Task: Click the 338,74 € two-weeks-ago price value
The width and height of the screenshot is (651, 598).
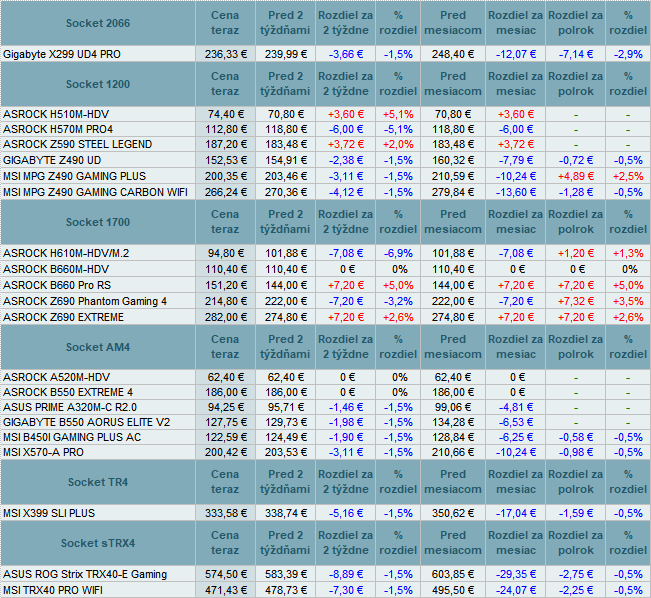Action: click(286, 513)
